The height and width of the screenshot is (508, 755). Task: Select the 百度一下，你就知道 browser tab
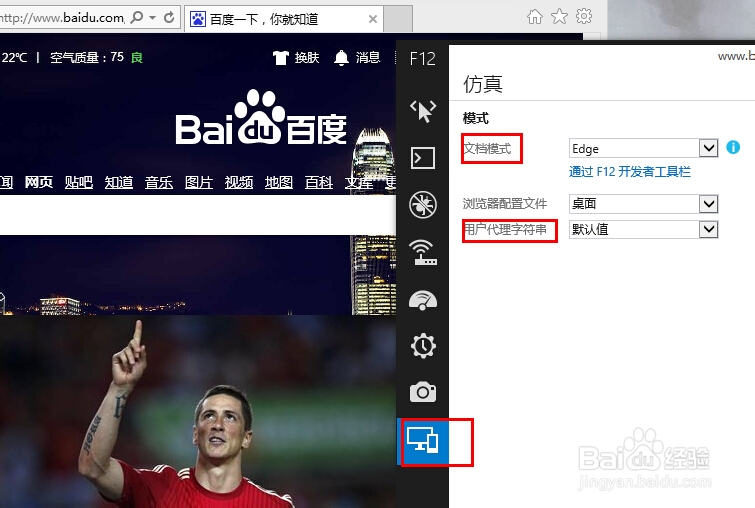click(284, 19)
